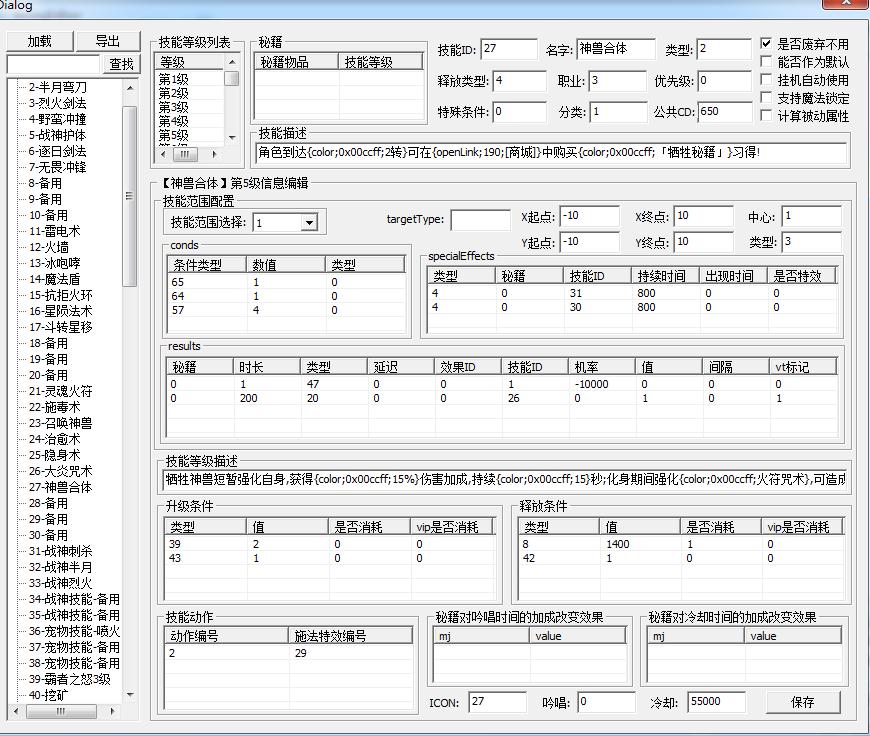Save changes with the 保存 button
Viewport: 870px width, 736px height.
point(802,702)
